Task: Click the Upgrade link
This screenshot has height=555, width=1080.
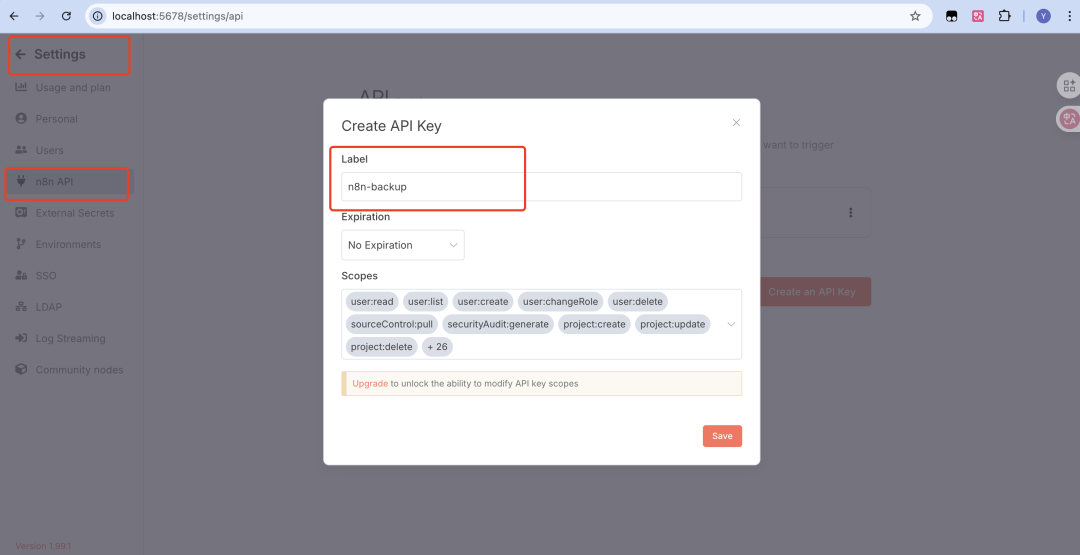Action: [x=370, y=384]
